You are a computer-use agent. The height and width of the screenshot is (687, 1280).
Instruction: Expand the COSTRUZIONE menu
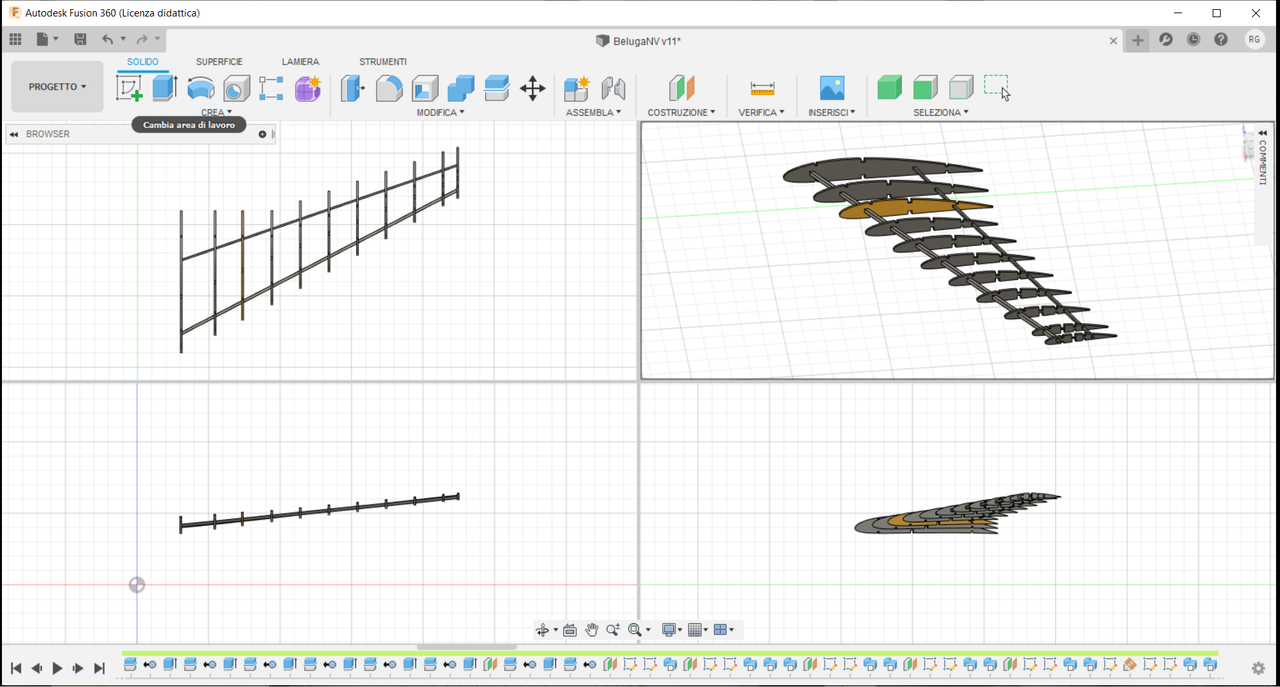coord(681,113)
